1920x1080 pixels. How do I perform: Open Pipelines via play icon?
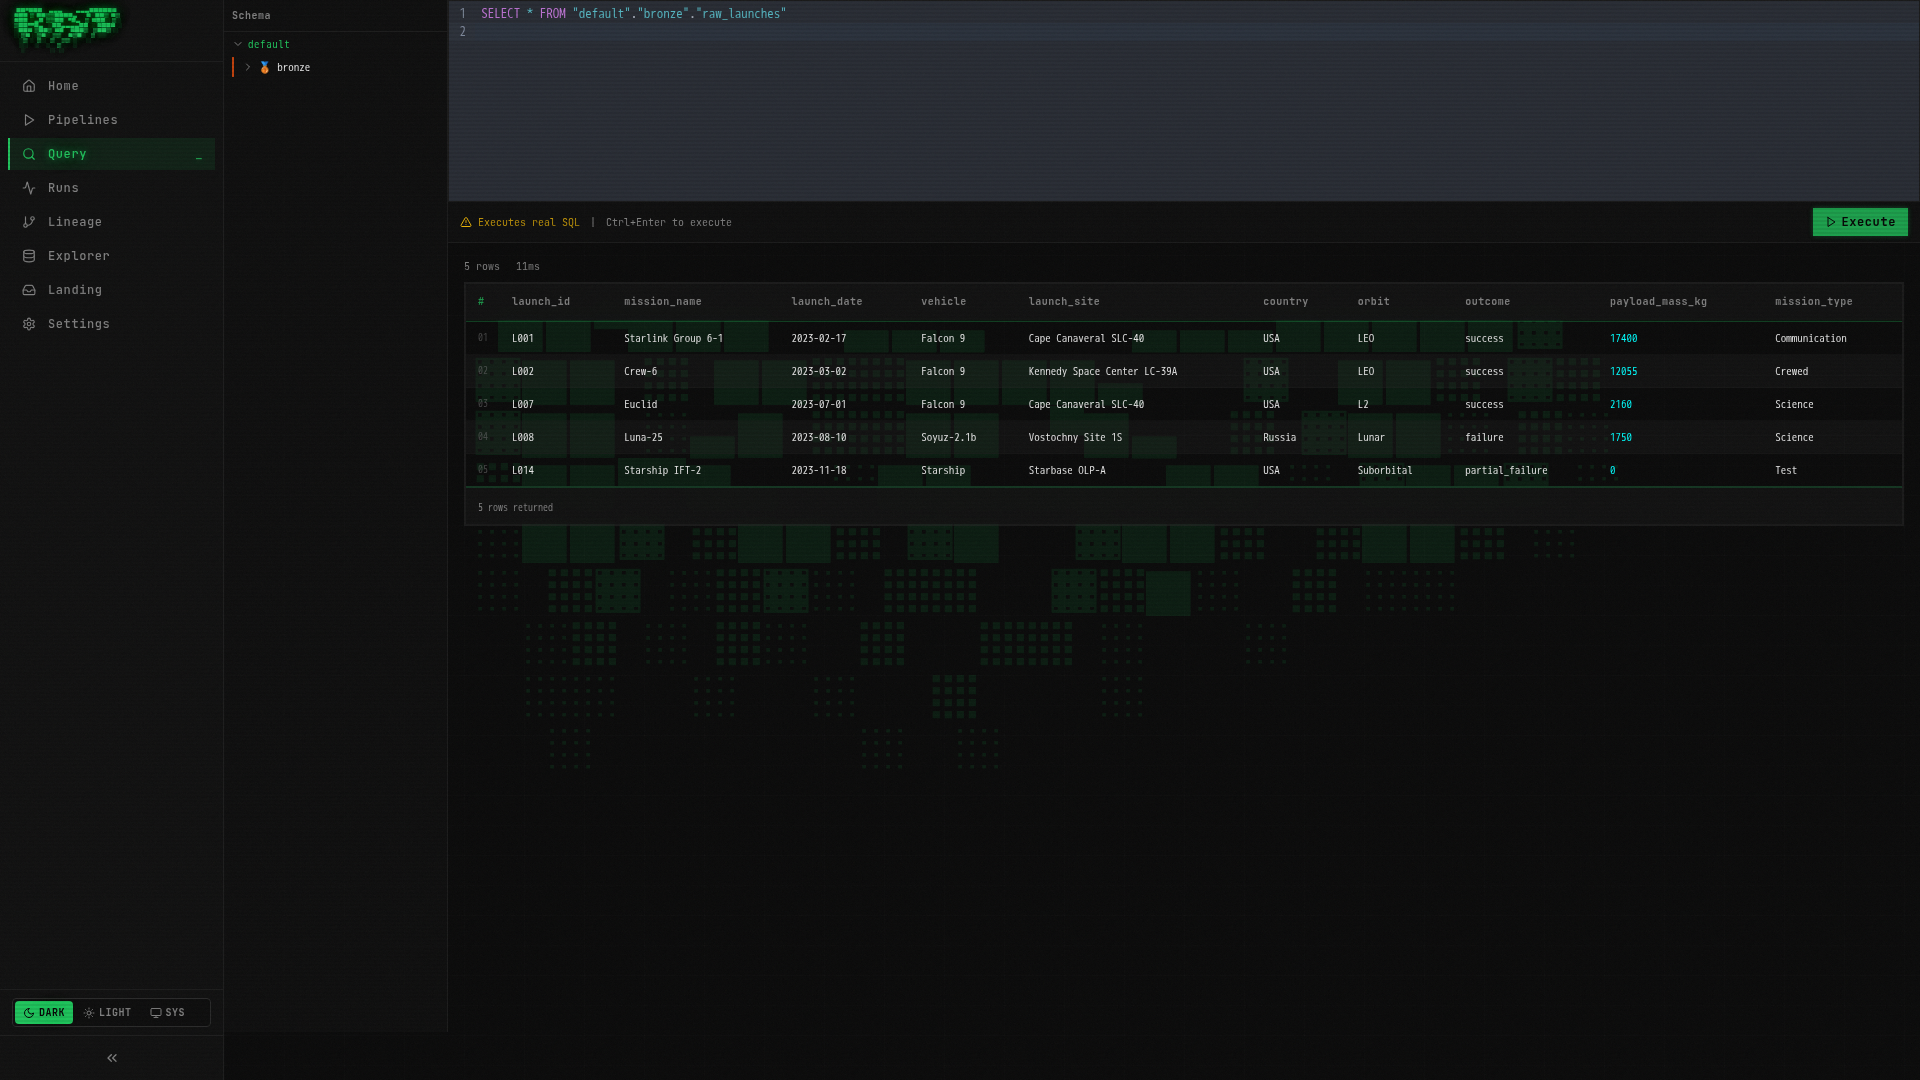29,120
